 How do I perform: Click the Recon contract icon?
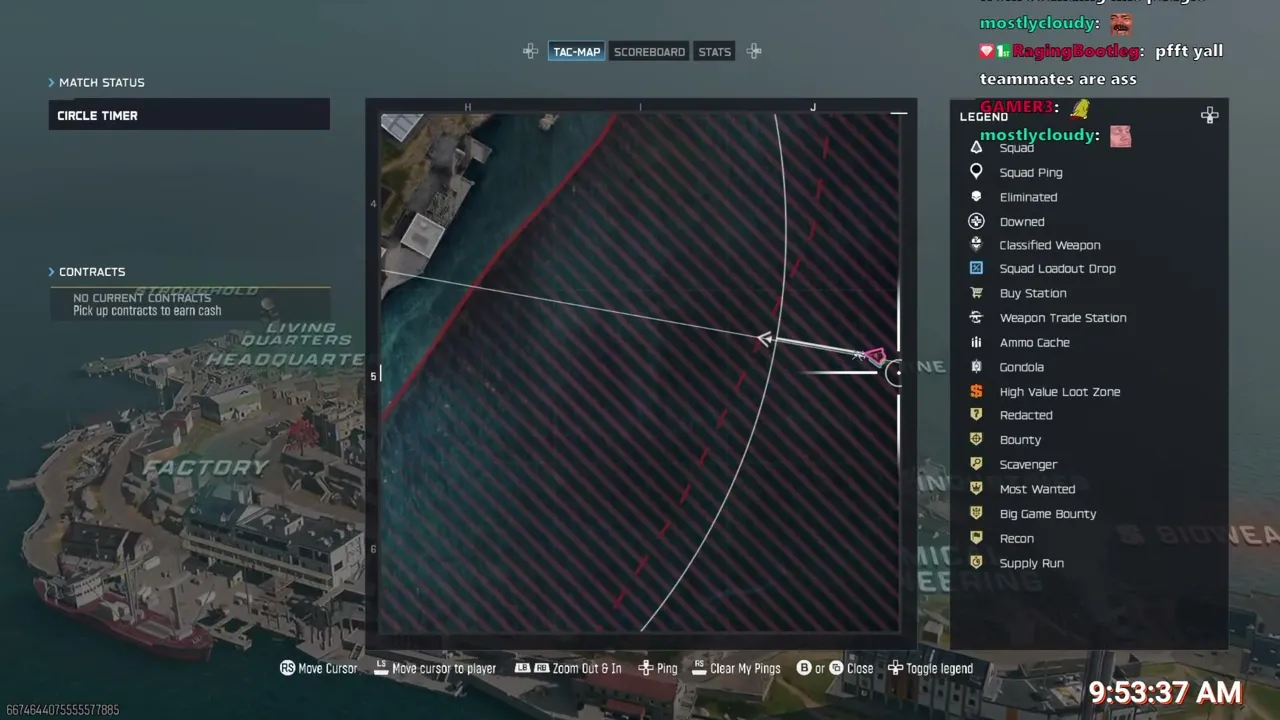[x=976, y=538]
